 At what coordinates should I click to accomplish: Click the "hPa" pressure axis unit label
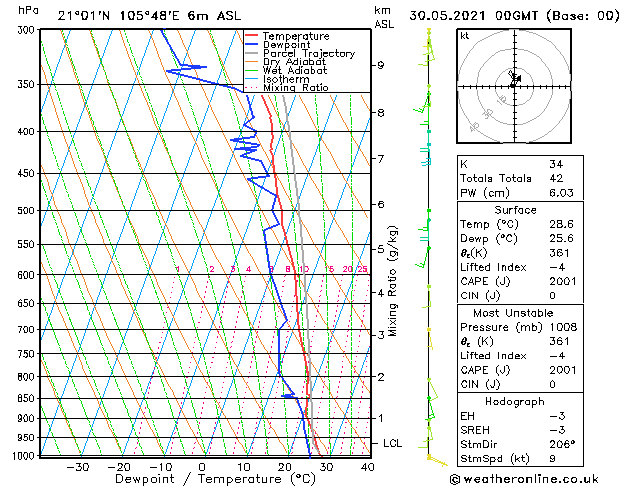point(28,10)
